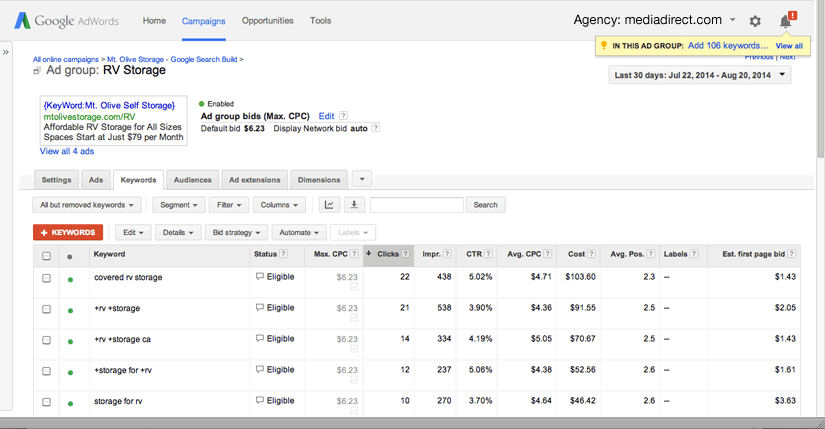Switch to the Dimensions tab
The width and height of the screenshot is (825, 429).
319,179
